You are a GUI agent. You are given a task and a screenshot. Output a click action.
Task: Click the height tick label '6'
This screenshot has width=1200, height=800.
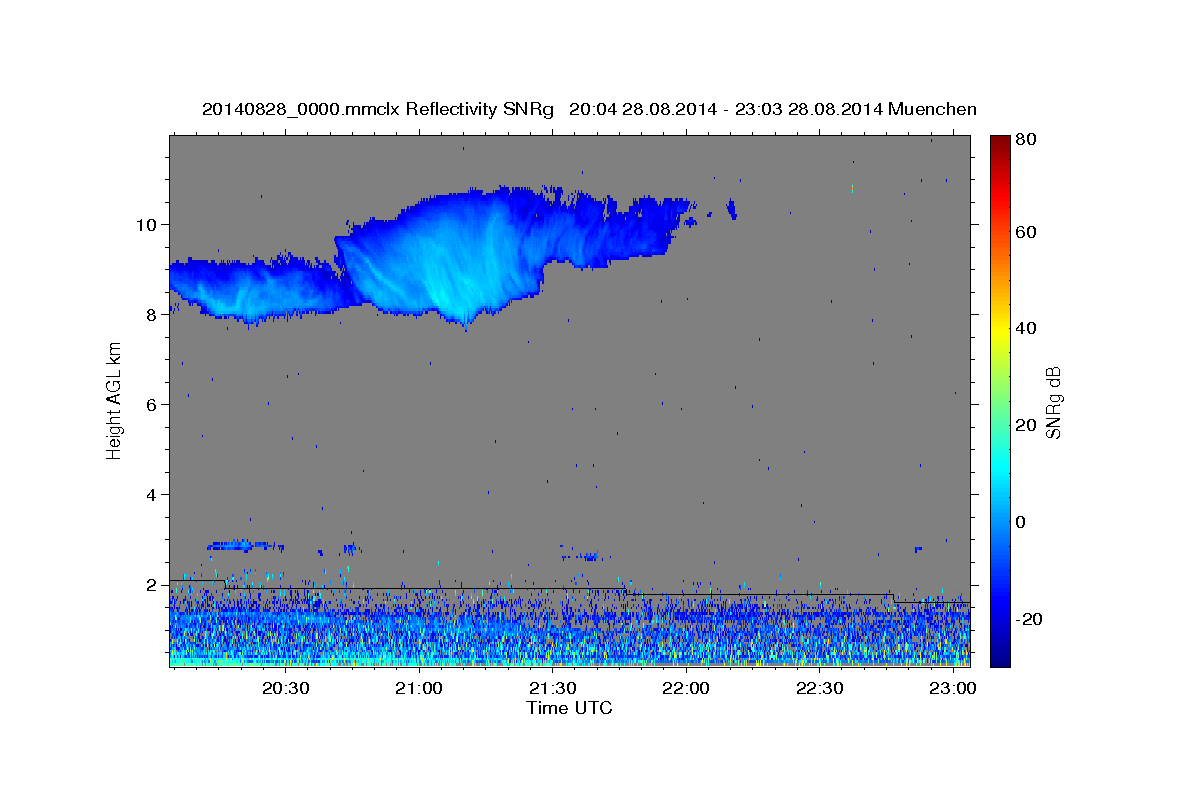[150, 404]
